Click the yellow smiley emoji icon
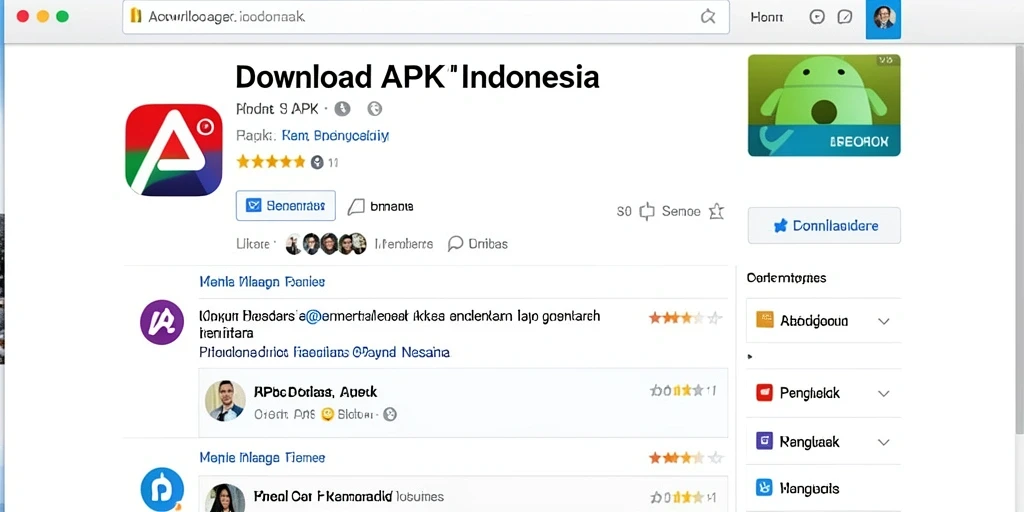Screen dimensions: 1024x512 328,414
